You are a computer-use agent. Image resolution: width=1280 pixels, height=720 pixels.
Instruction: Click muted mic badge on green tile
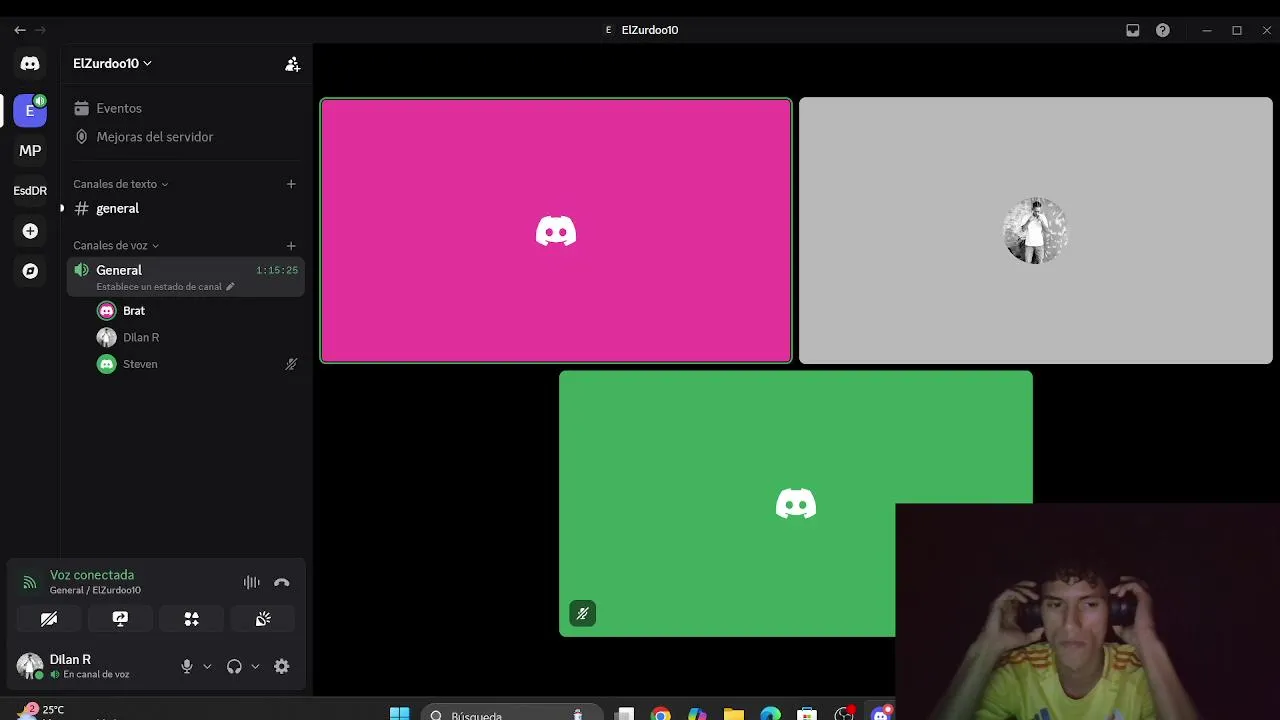(582, 613)
